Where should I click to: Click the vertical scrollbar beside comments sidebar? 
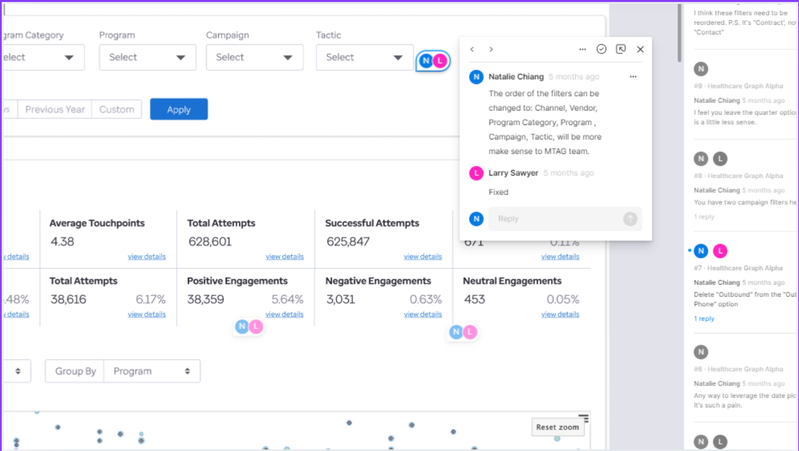click(x=680, y=33)
